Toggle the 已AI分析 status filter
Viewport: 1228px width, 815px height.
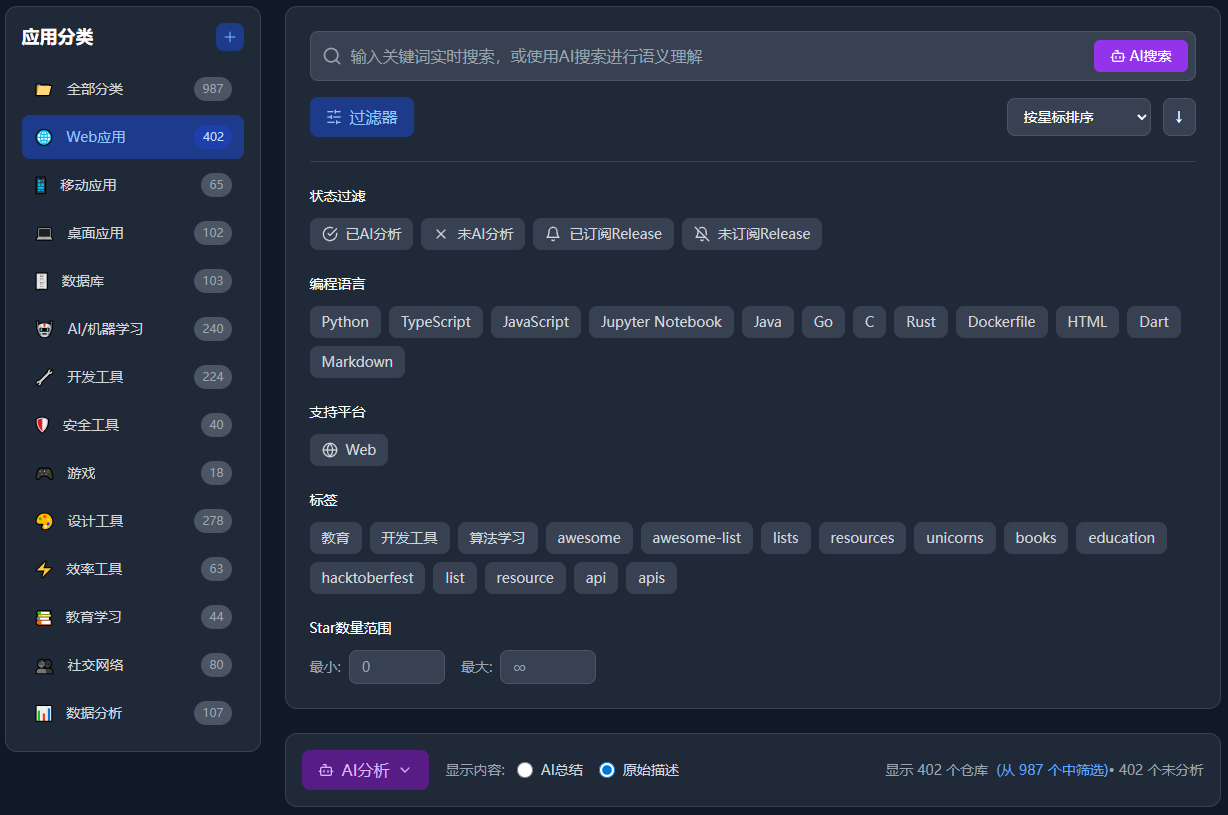pos(361,234)
